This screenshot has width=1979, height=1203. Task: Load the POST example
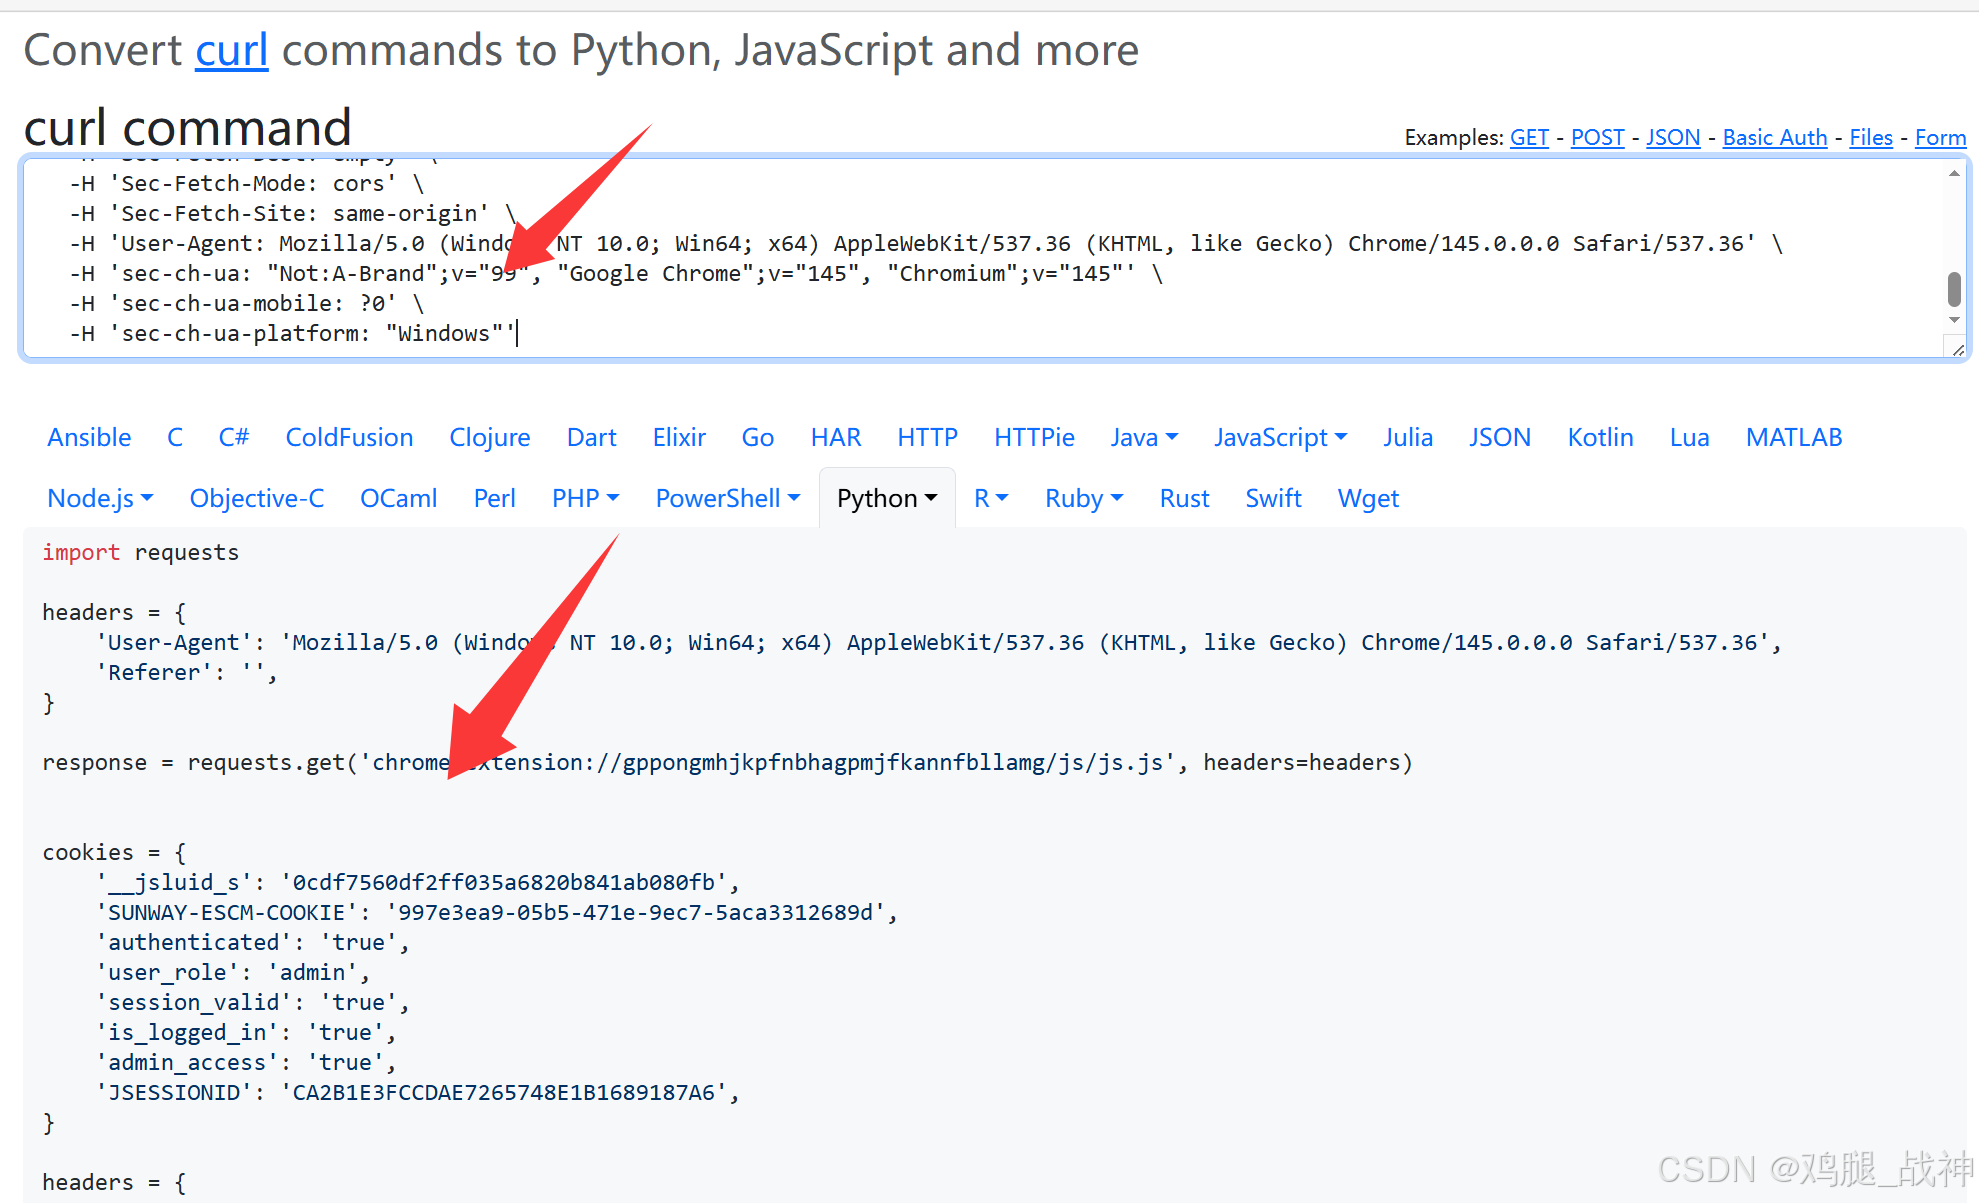click(1597, 137)
